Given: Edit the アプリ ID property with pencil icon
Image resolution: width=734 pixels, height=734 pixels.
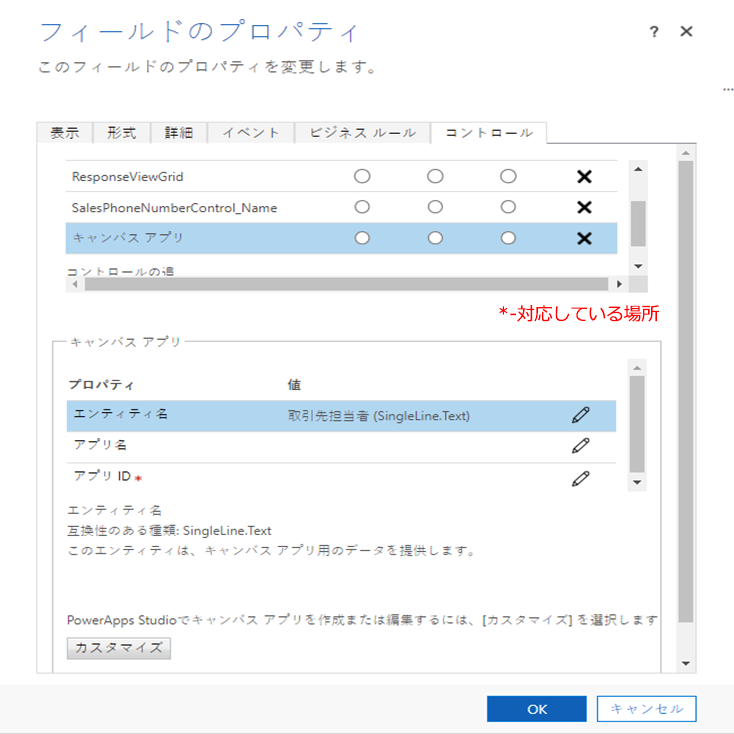Looking at the screenshot, I should [x=580, y=479].
